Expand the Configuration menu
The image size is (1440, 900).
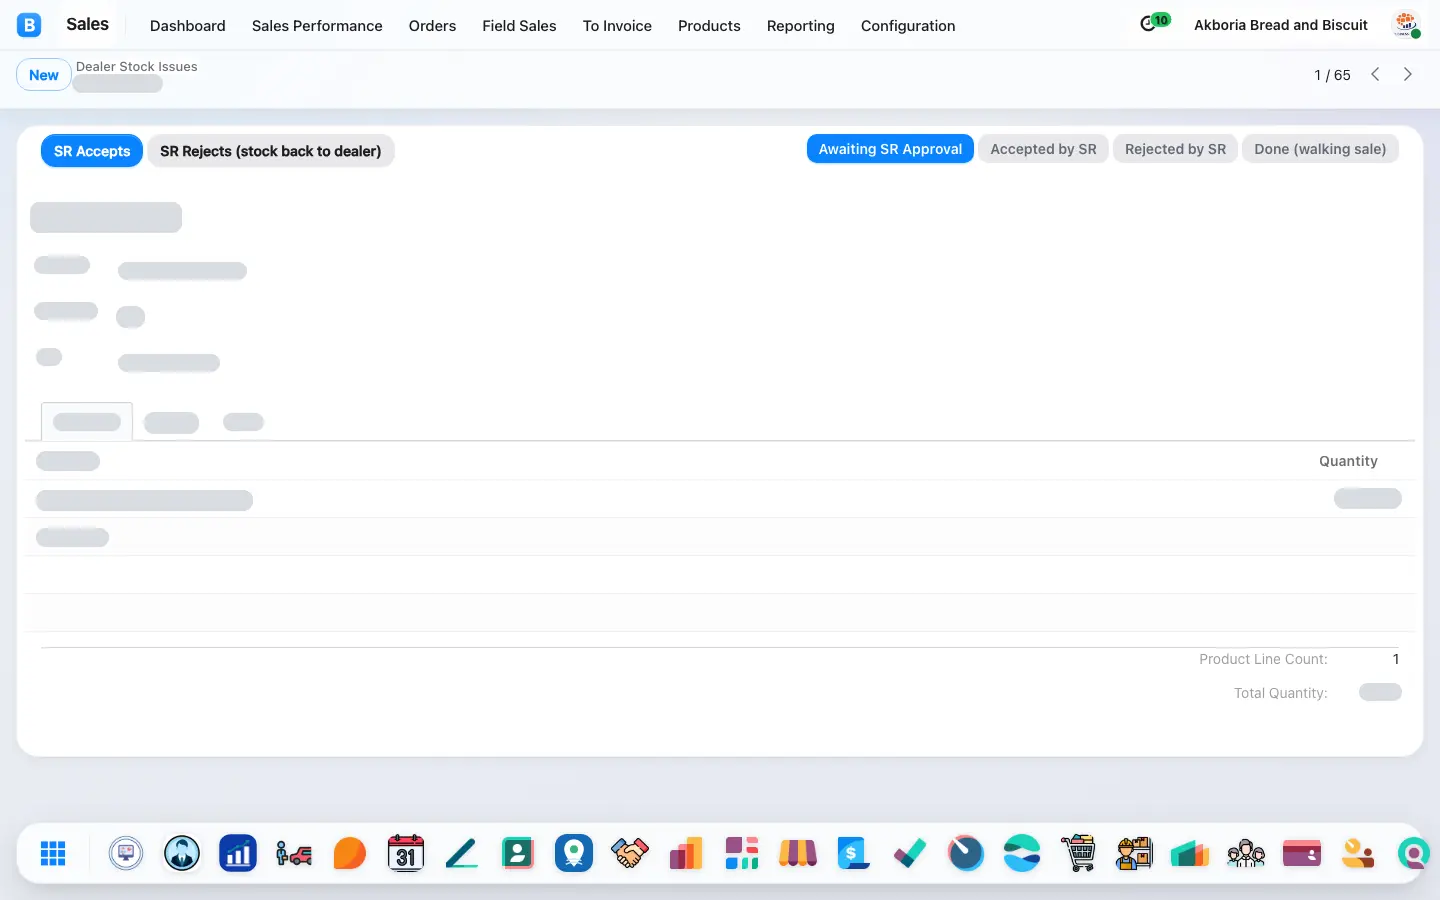908,25
